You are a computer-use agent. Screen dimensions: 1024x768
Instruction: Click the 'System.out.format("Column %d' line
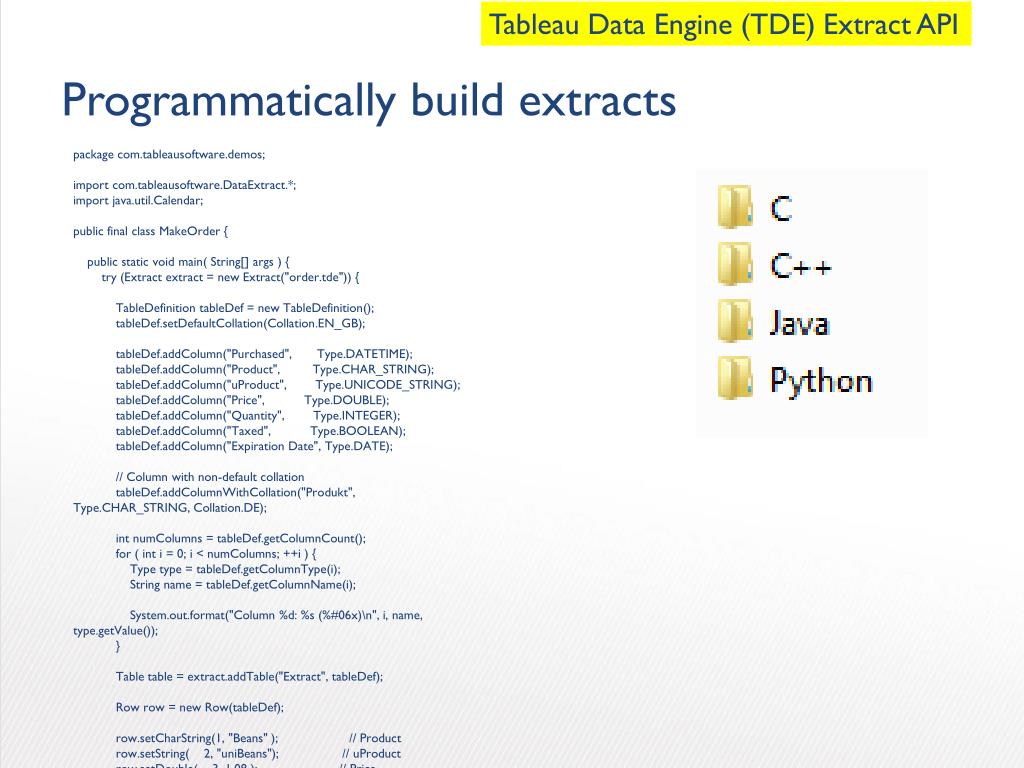[276, 615]
